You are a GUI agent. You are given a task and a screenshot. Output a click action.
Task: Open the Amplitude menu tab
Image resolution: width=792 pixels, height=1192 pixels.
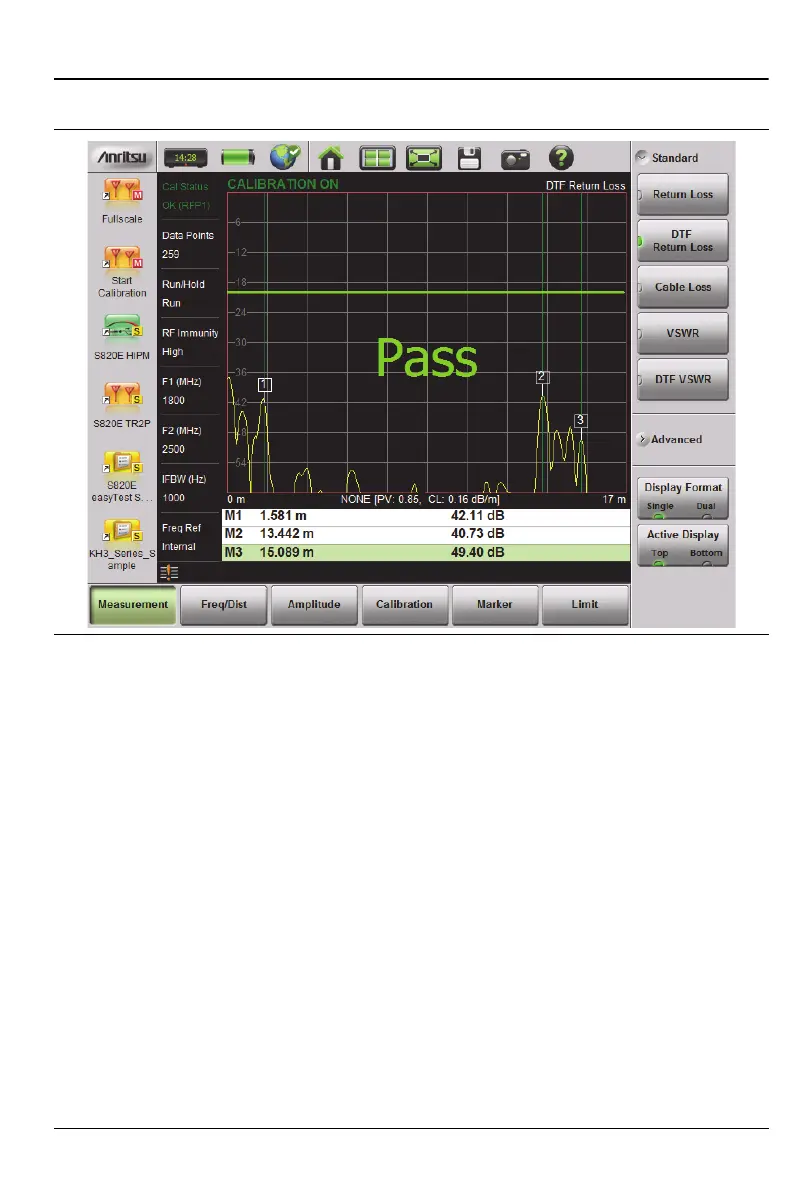pyautogui.click(x=314, y=605)
